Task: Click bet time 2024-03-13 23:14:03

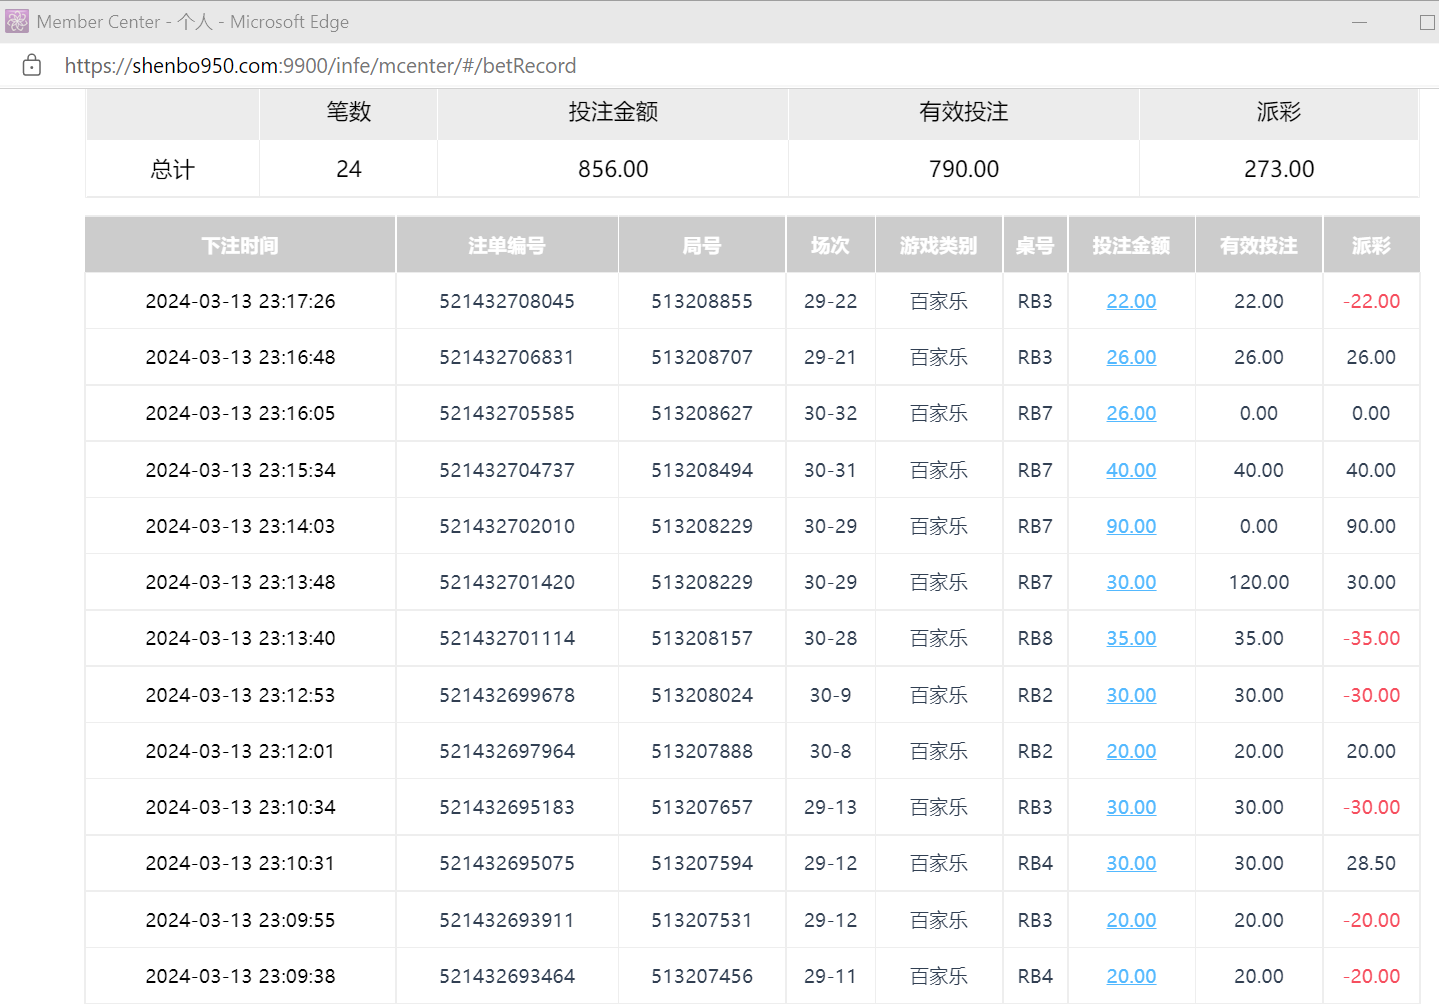Action: (240, 526)
